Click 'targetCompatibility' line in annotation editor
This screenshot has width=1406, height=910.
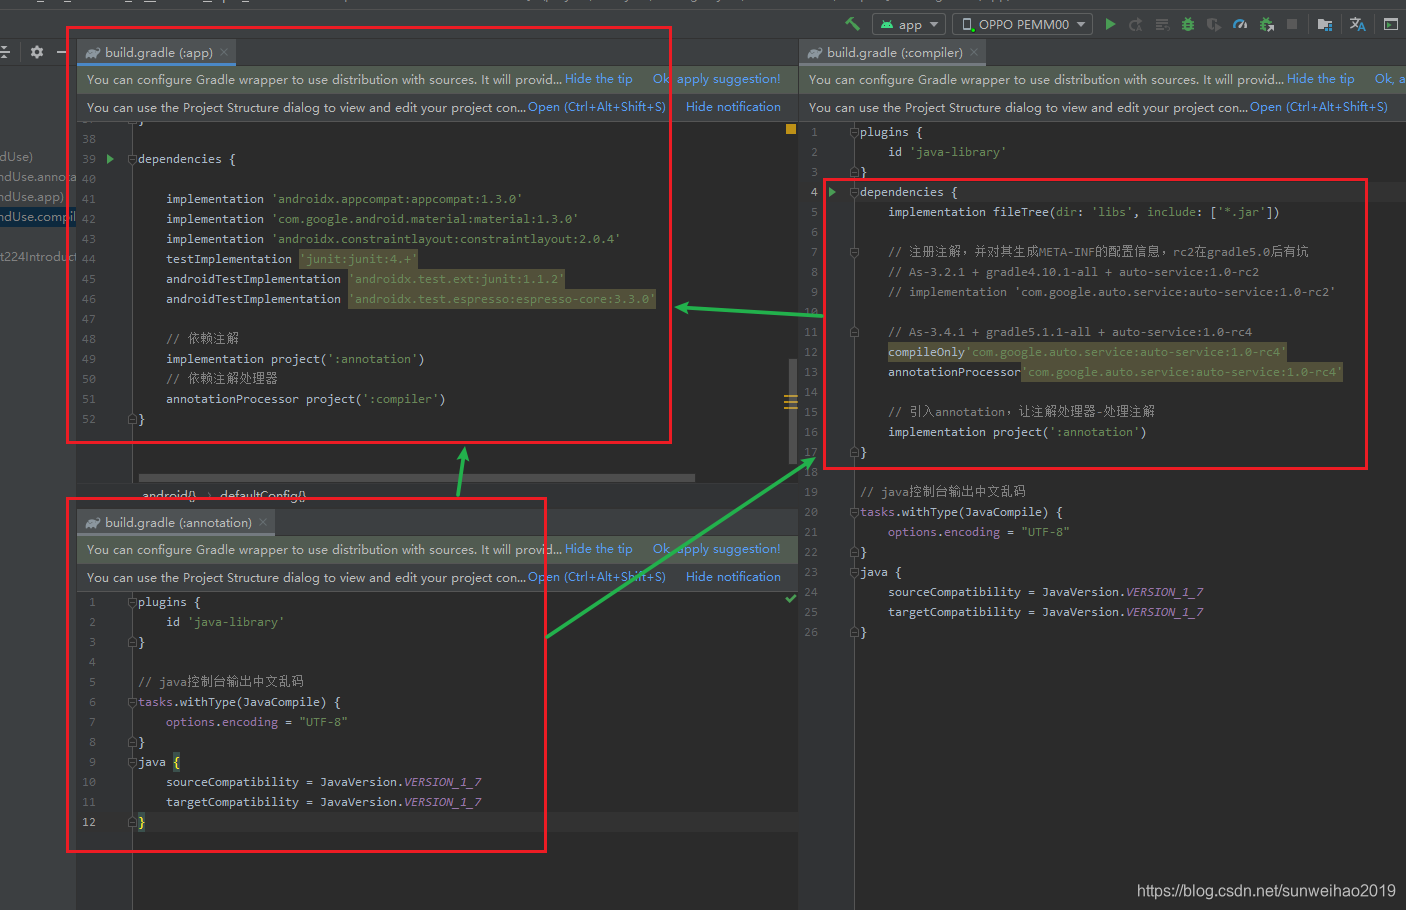point(324,802)
